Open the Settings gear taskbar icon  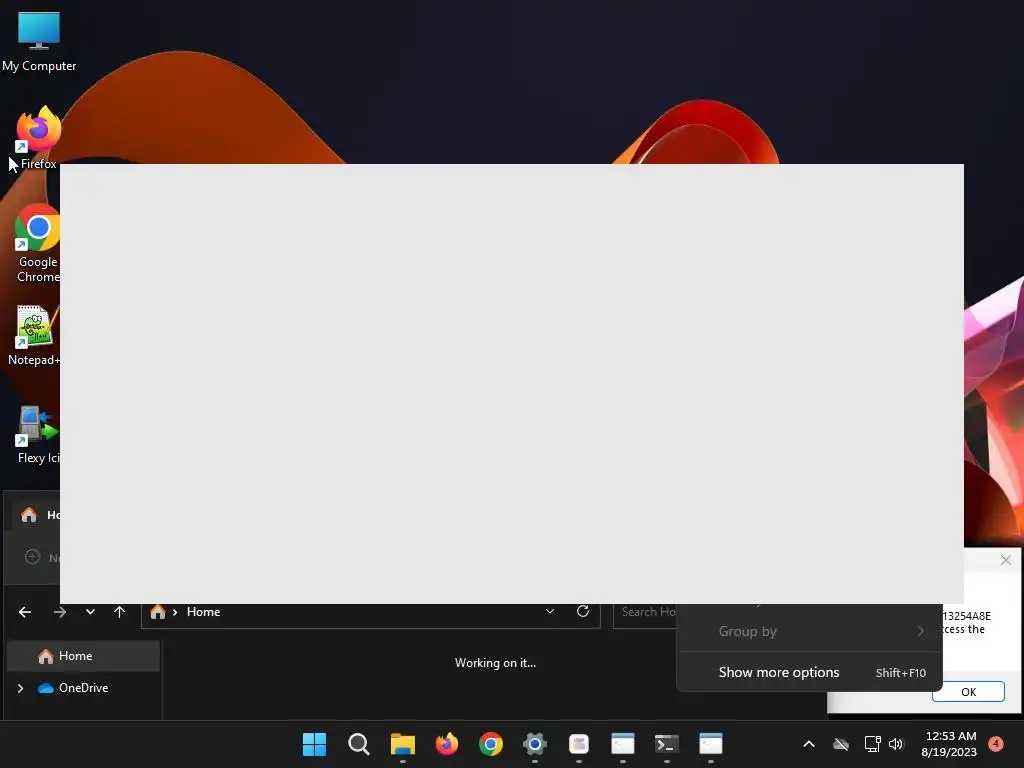(534, 744)
